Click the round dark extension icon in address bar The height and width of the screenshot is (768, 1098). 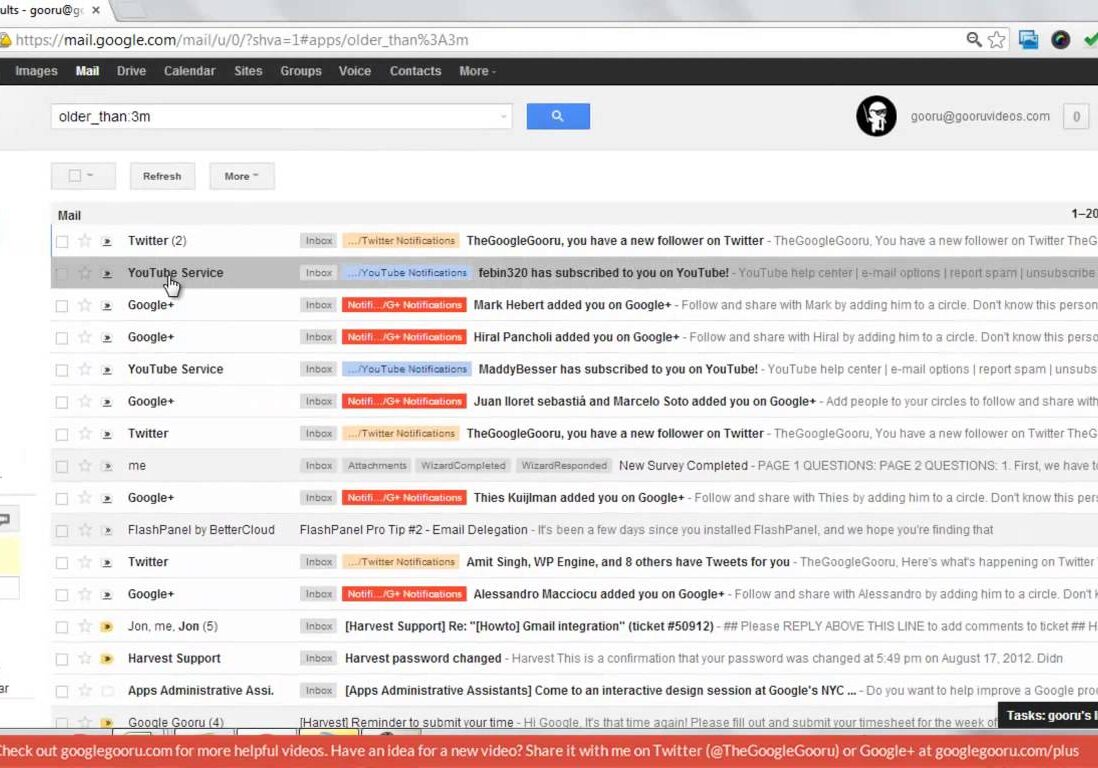(1060, 40)
